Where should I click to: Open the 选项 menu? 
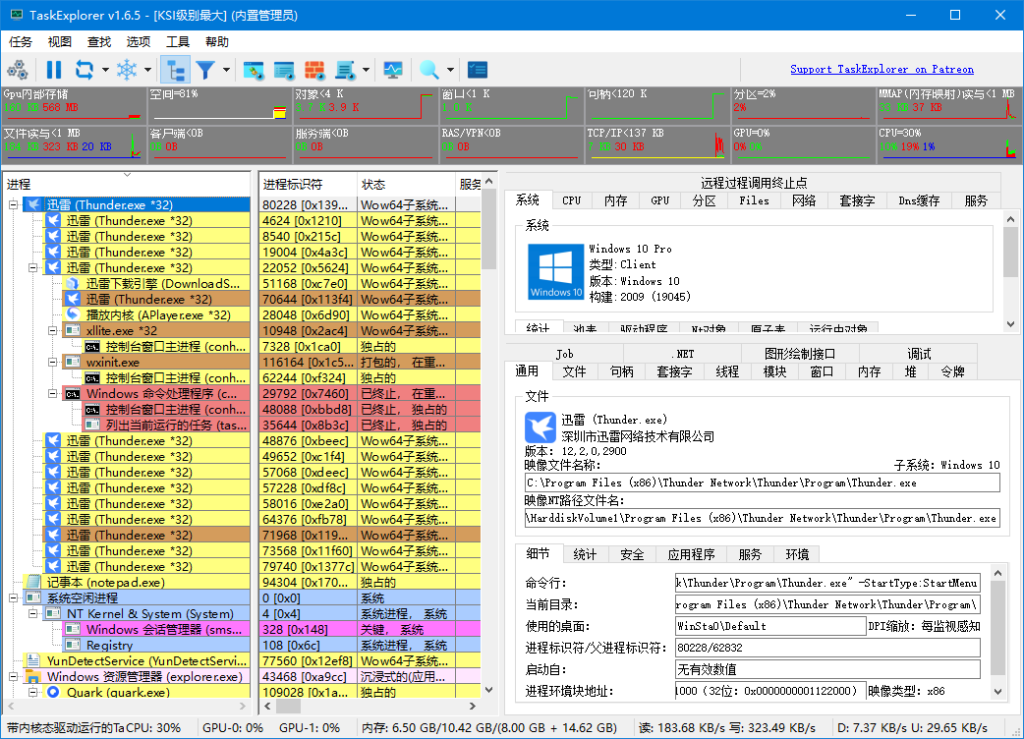coord(138,42)
